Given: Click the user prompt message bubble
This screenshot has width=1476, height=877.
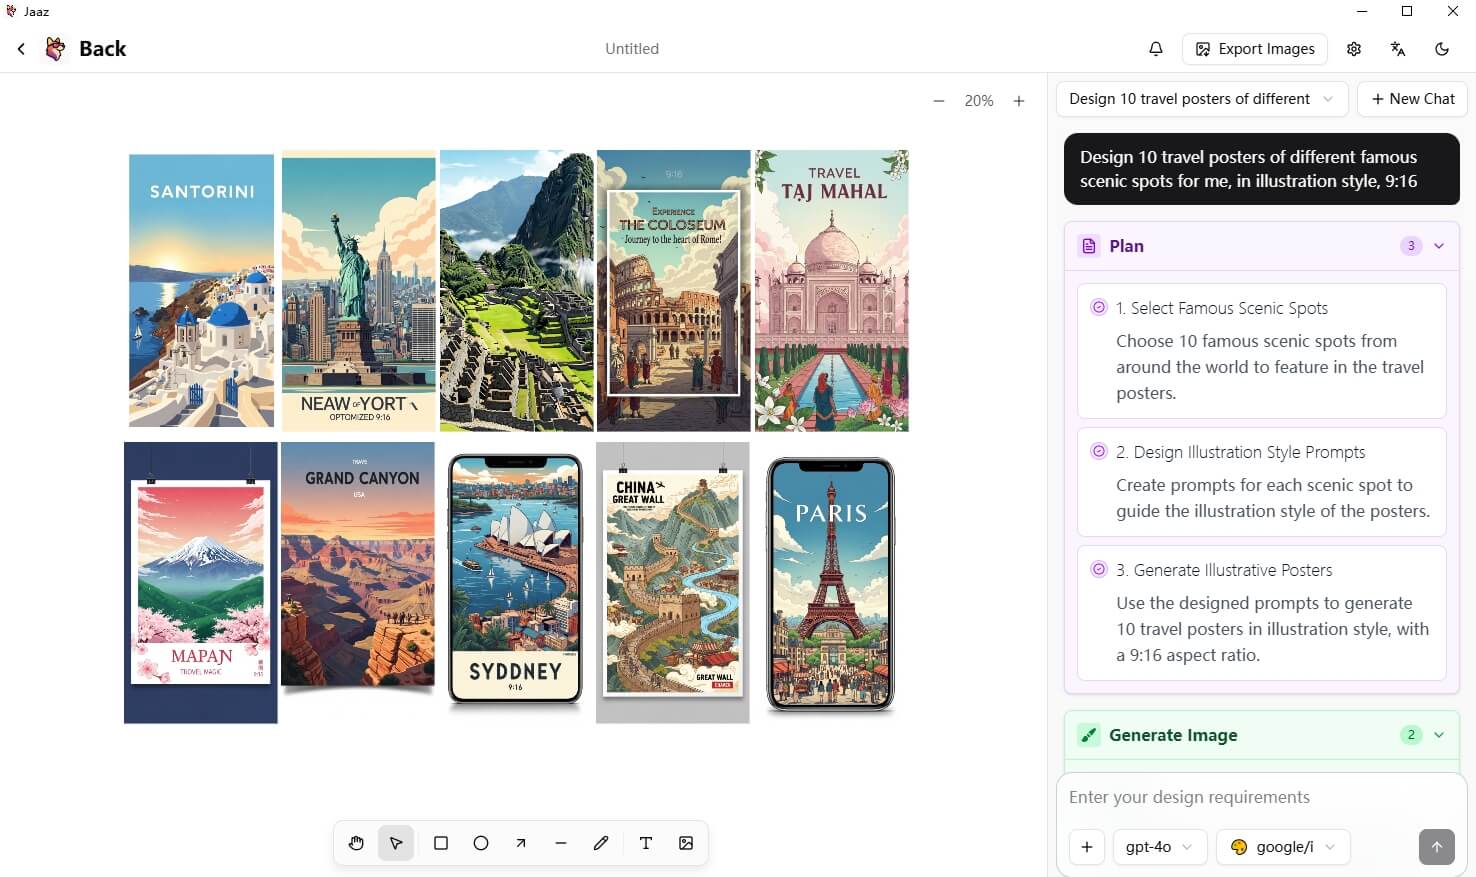Looking at the screenshot, I should click(x=1262, y=169).
